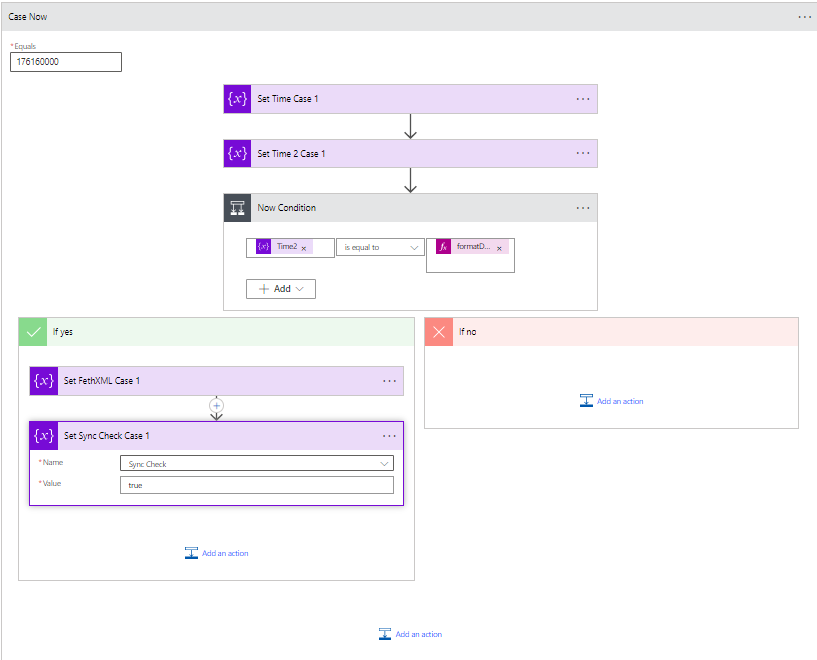Image resolution: width=817 pixels, height=660 pixels.
Task: Remove the formatD expression token
Action: tap(499, 248)
